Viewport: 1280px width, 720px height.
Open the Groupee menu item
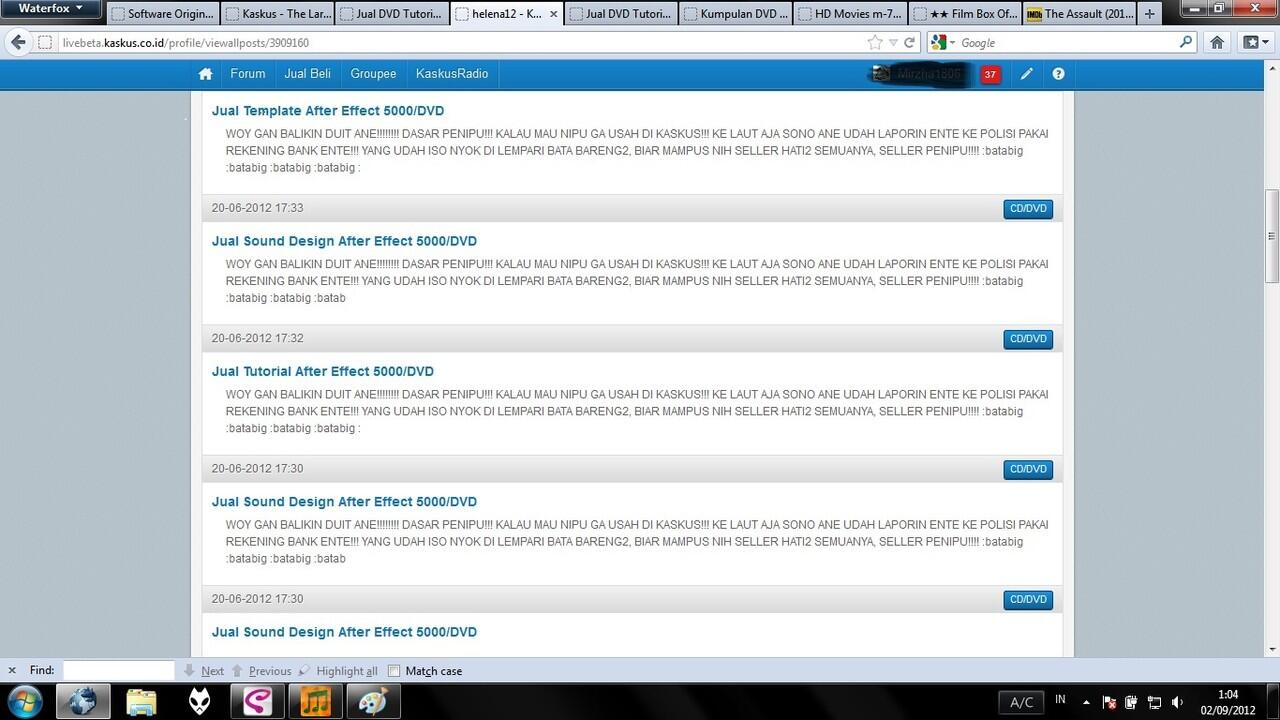[x=373, y=74]
